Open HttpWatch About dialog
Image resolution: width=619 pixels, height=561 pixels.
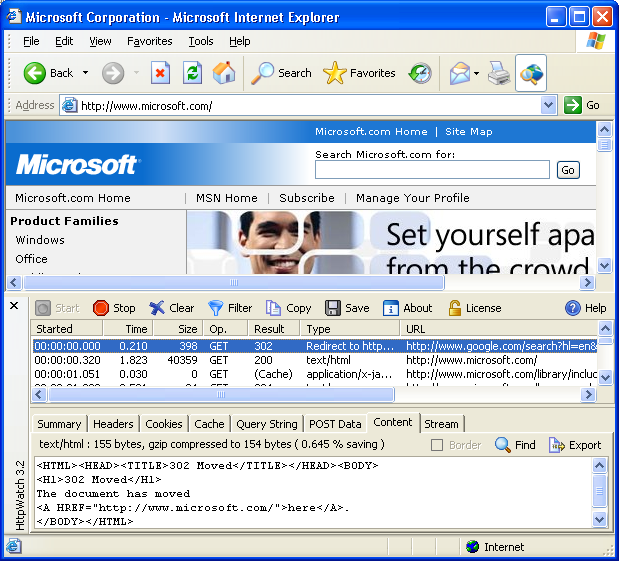point(407,308)
